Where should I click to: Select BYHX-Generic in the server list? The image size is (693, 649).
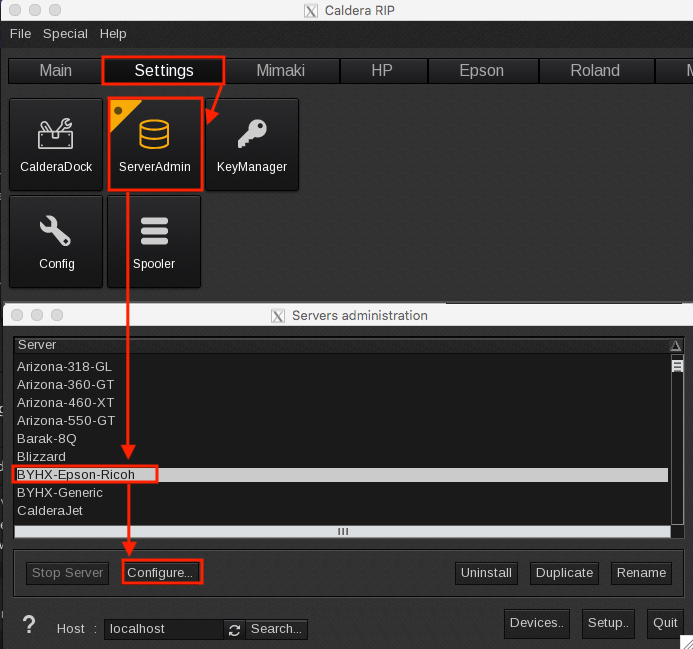click(x=59, y=493)
